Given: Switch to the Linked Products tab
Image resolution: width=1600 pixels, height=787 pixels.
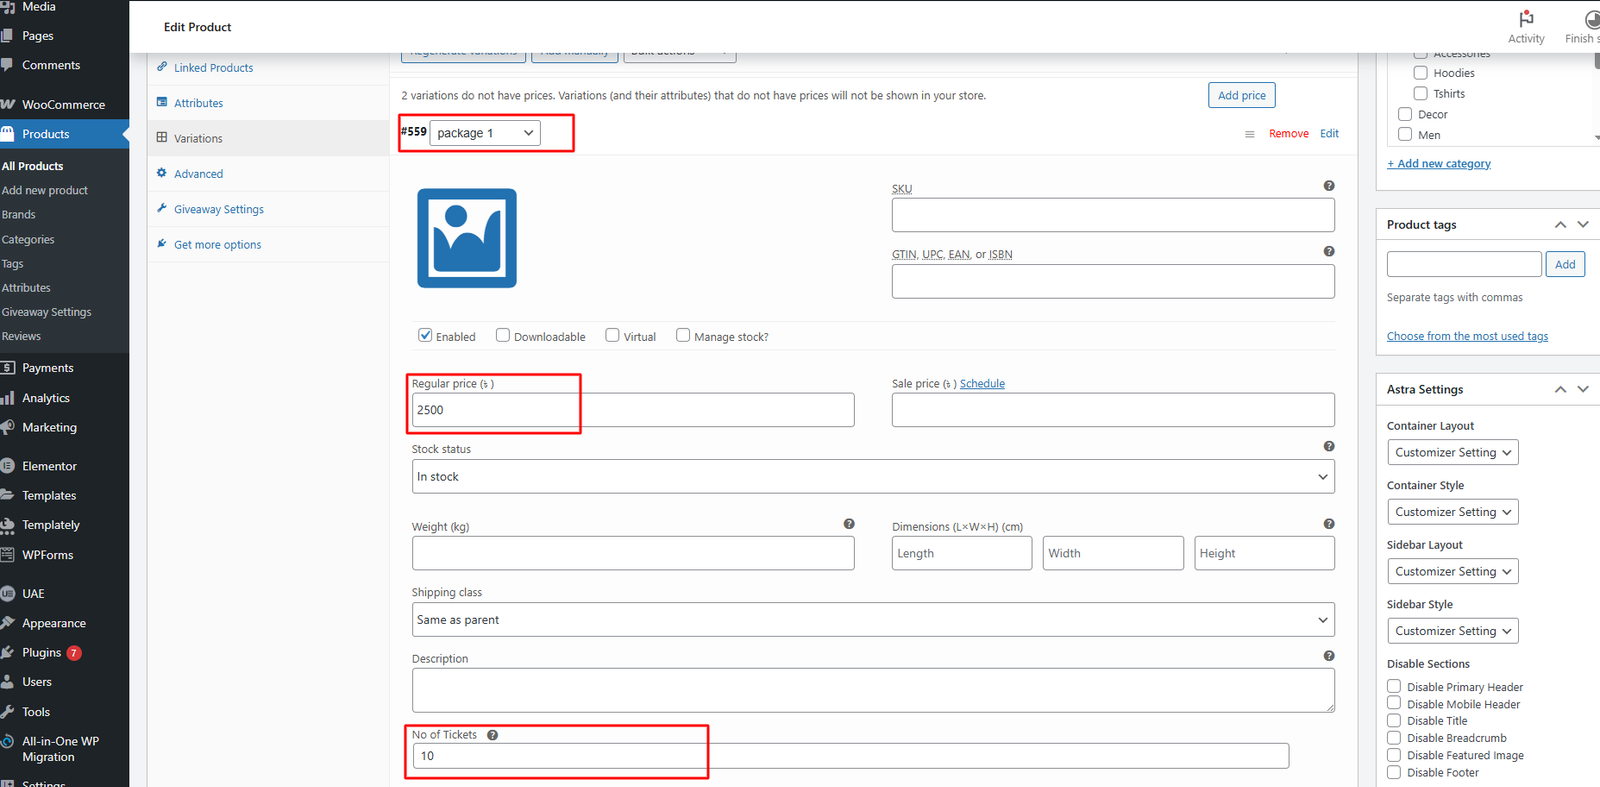Looking at the screenshot, I should click(213, 68).
